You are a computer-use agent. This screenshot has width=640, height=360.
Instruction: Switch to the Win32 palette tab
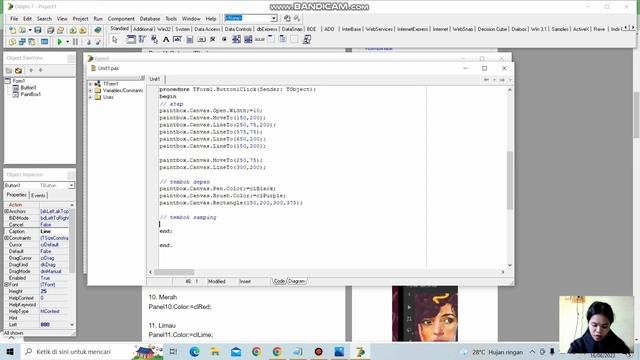[x=164, y=29]
